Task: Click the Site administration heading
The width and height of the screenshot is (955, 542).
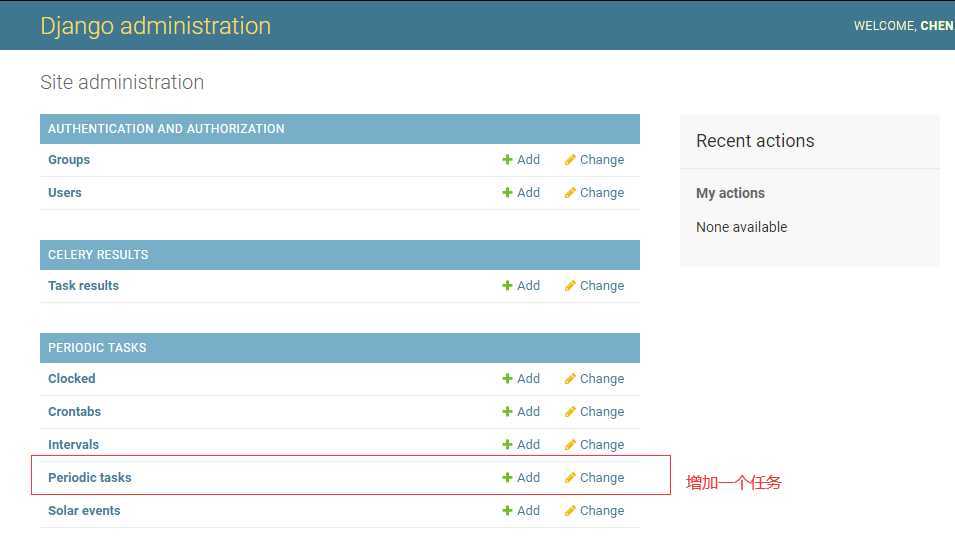Action: click(122, 82)
